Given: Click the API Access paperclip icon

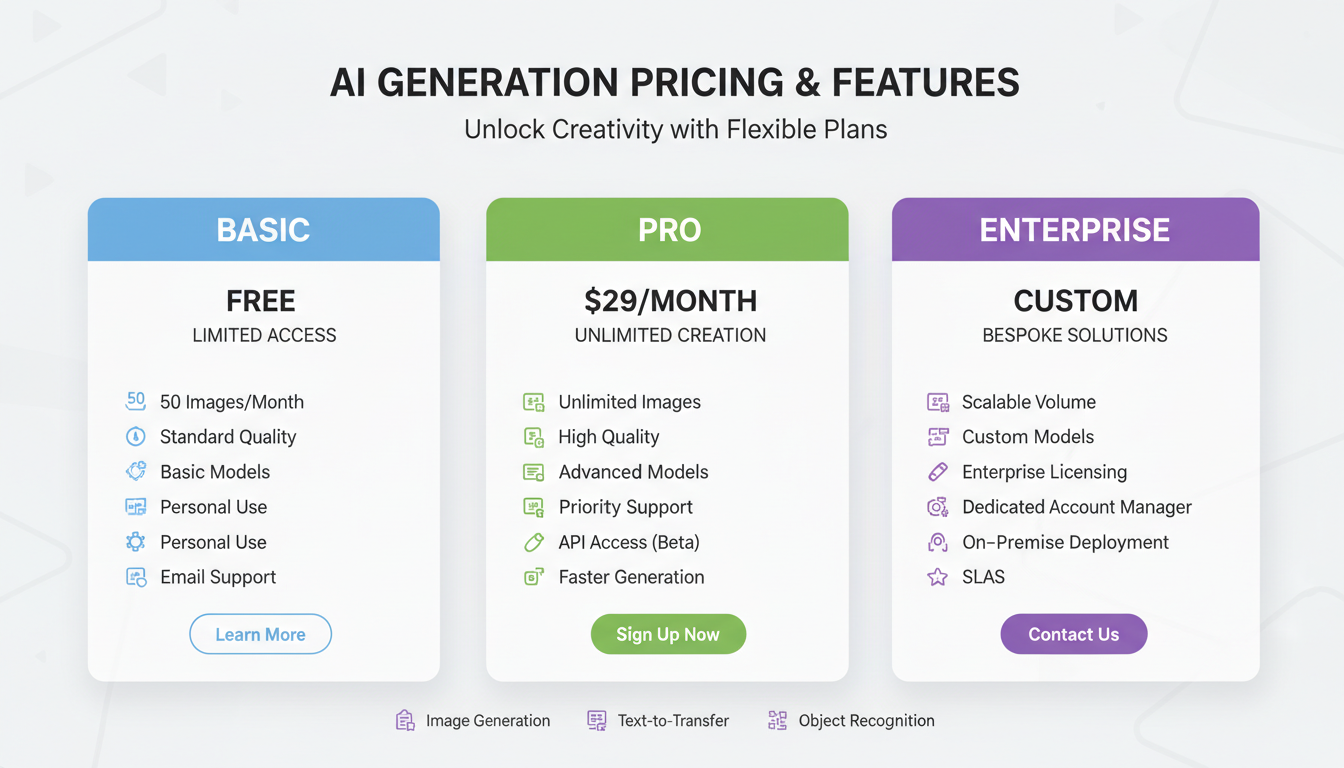Looking at the screenshot, I should click(x=533, y=541).
